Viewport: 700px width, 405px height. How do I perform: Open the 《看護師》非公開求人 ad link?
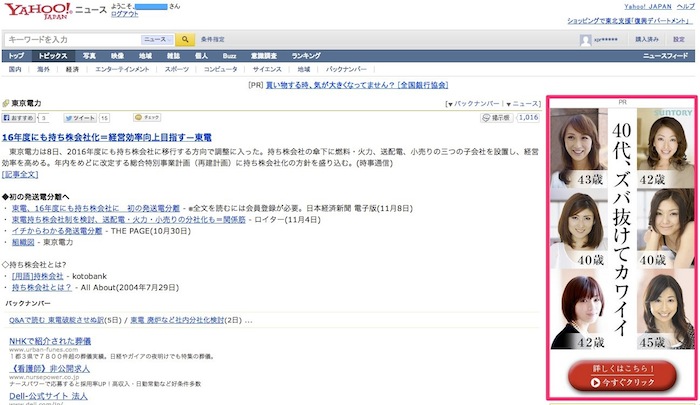(x=49, y=369)
